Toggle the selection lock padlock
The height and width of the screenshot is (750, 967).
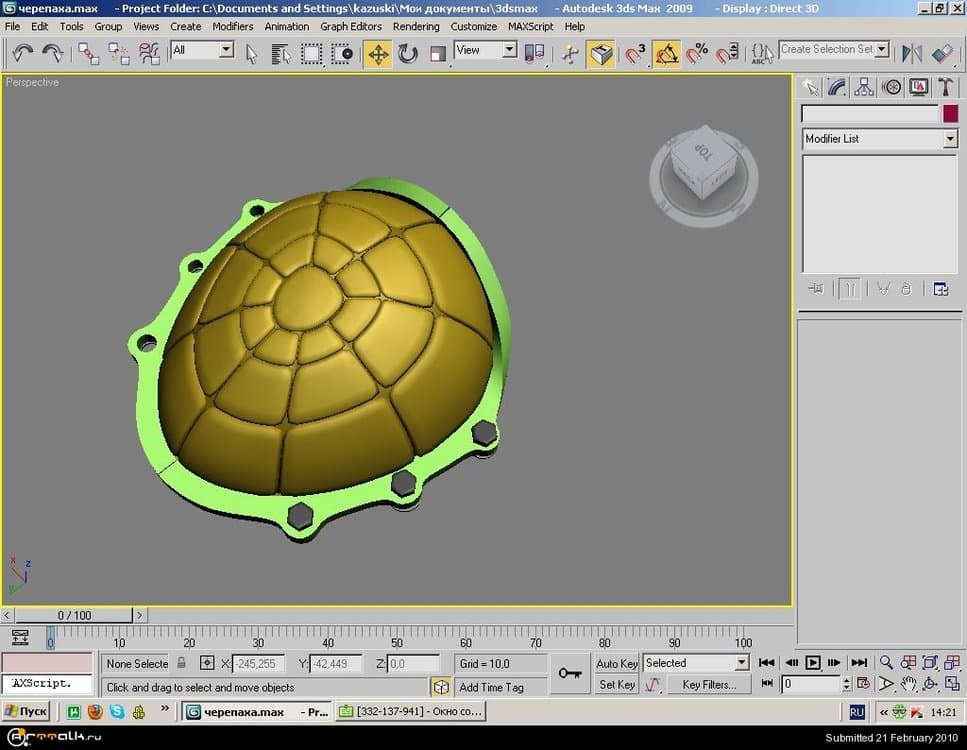[x=182, y=663]
